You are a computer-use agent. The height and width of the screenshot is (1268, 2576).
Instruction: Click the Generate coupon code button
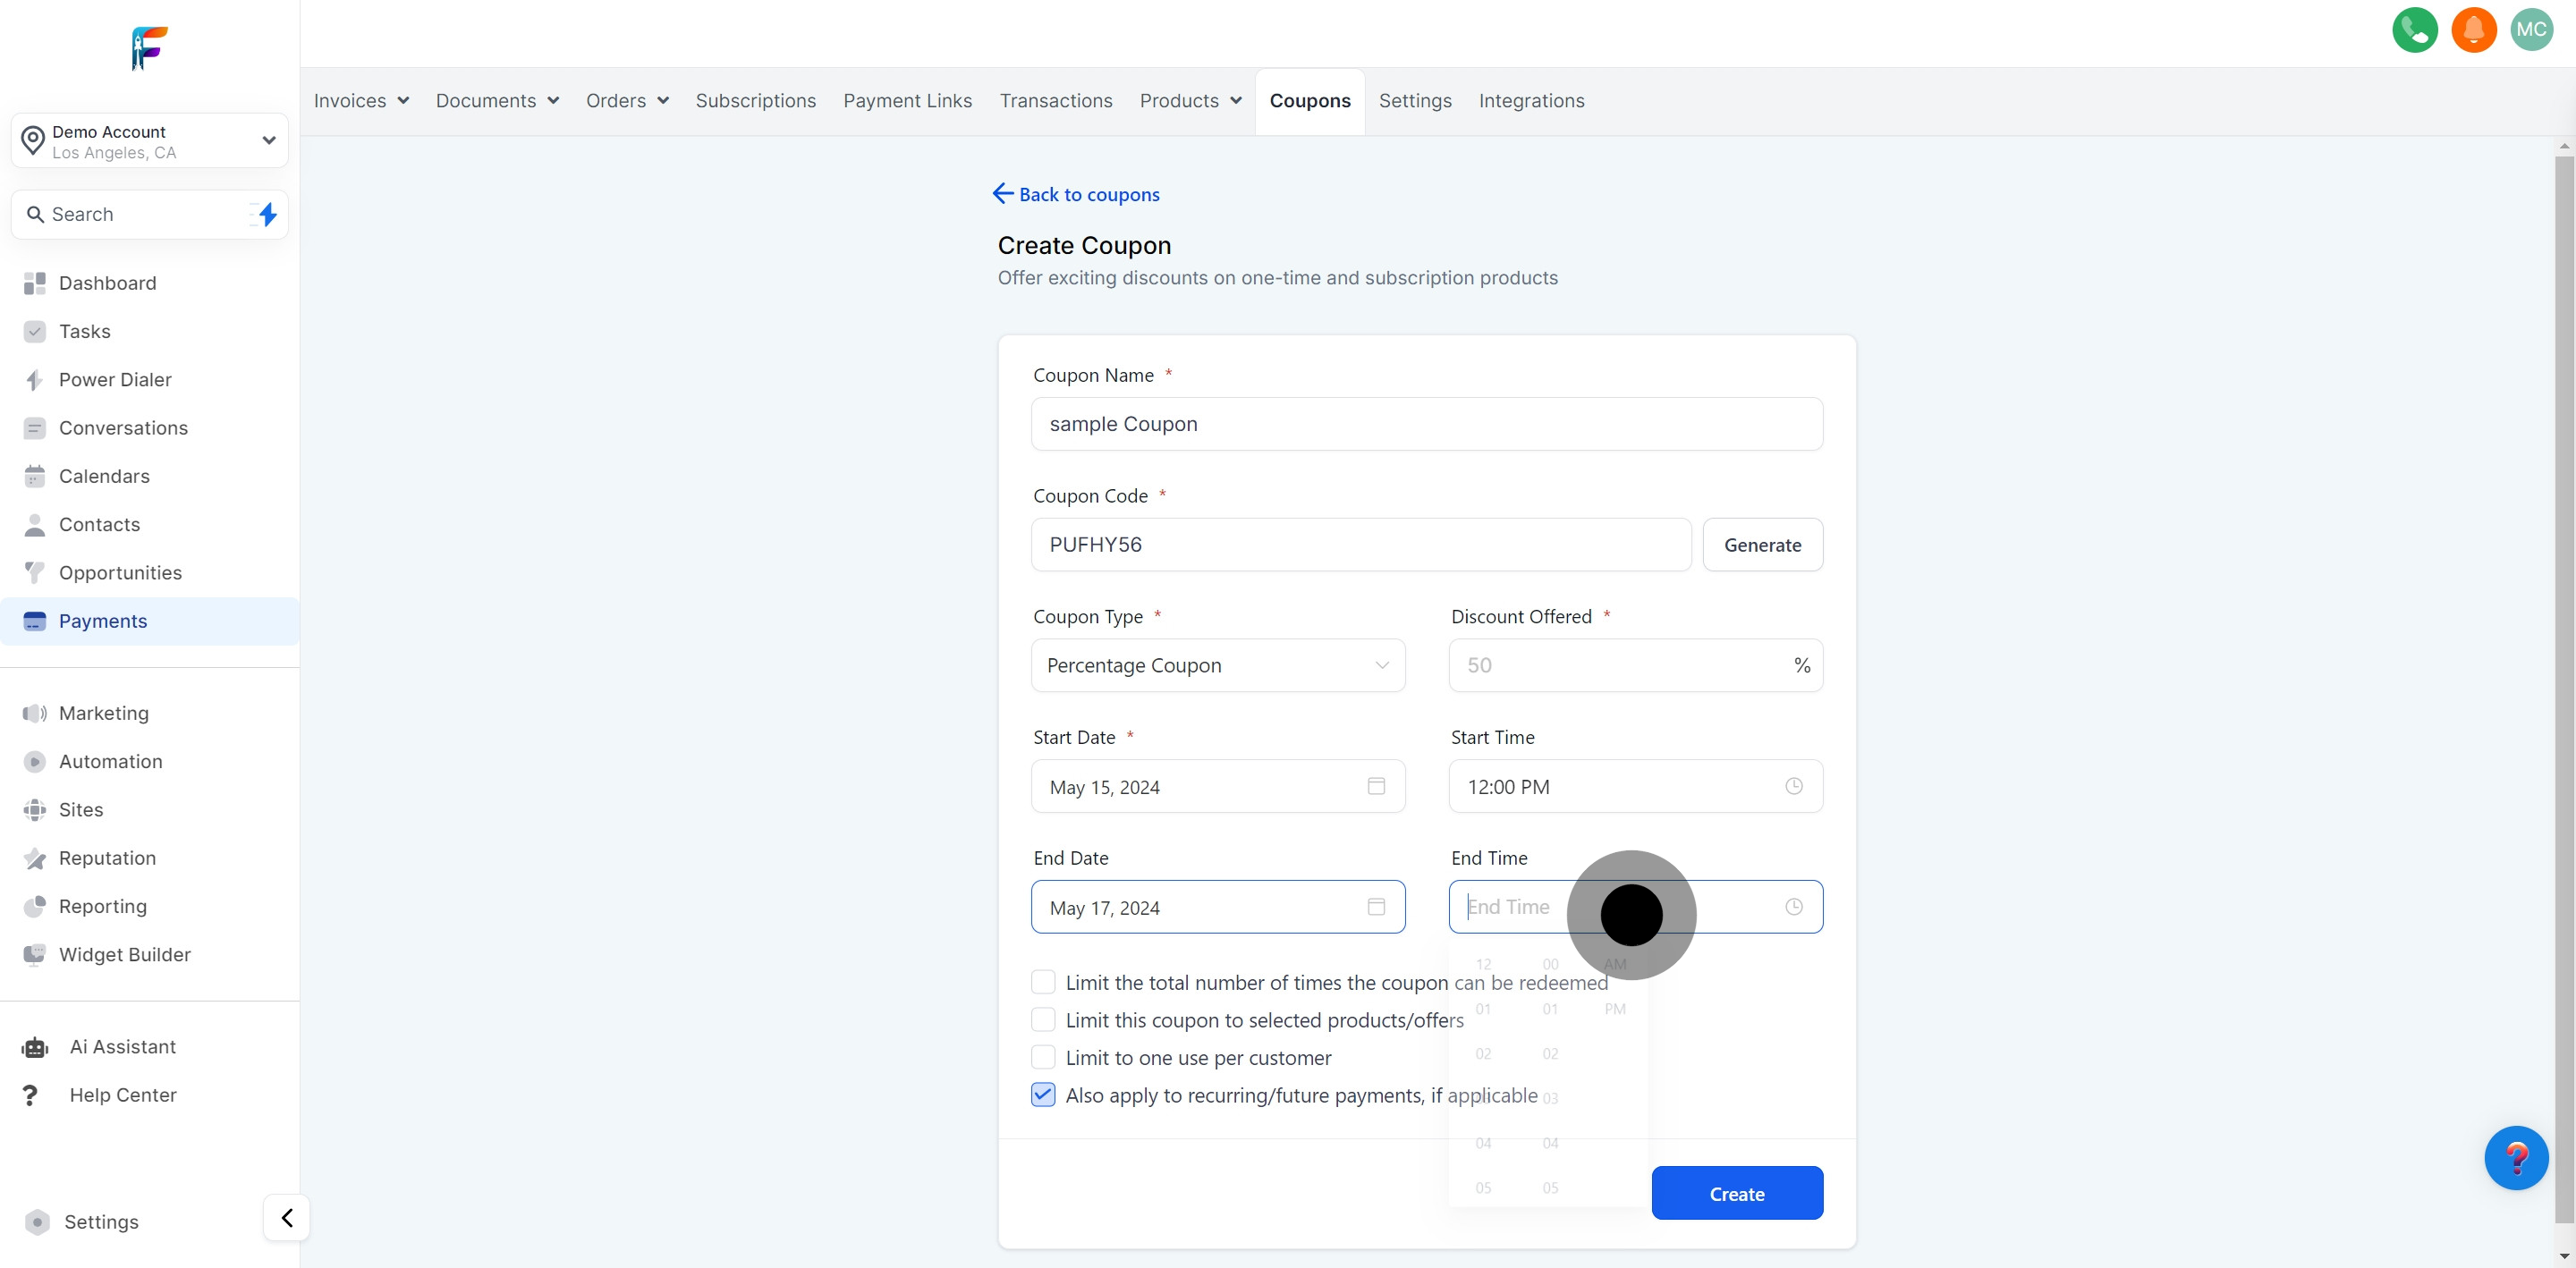tap(1761, 545)
